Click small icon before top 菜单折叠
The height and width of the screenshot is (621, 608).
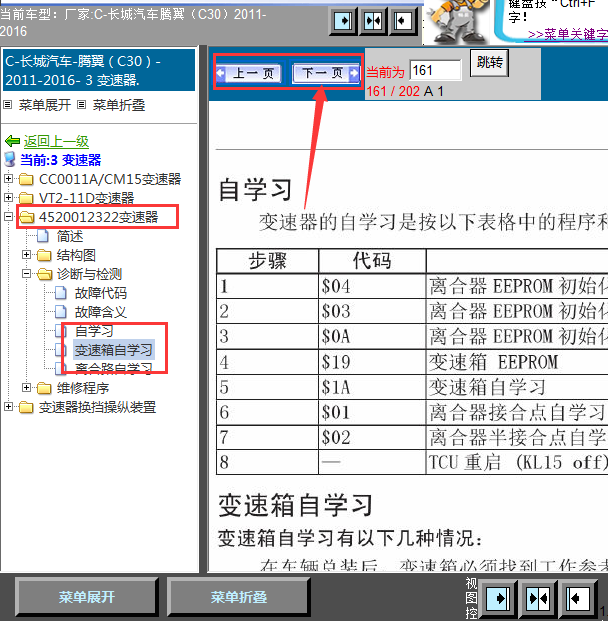point(81,105)
